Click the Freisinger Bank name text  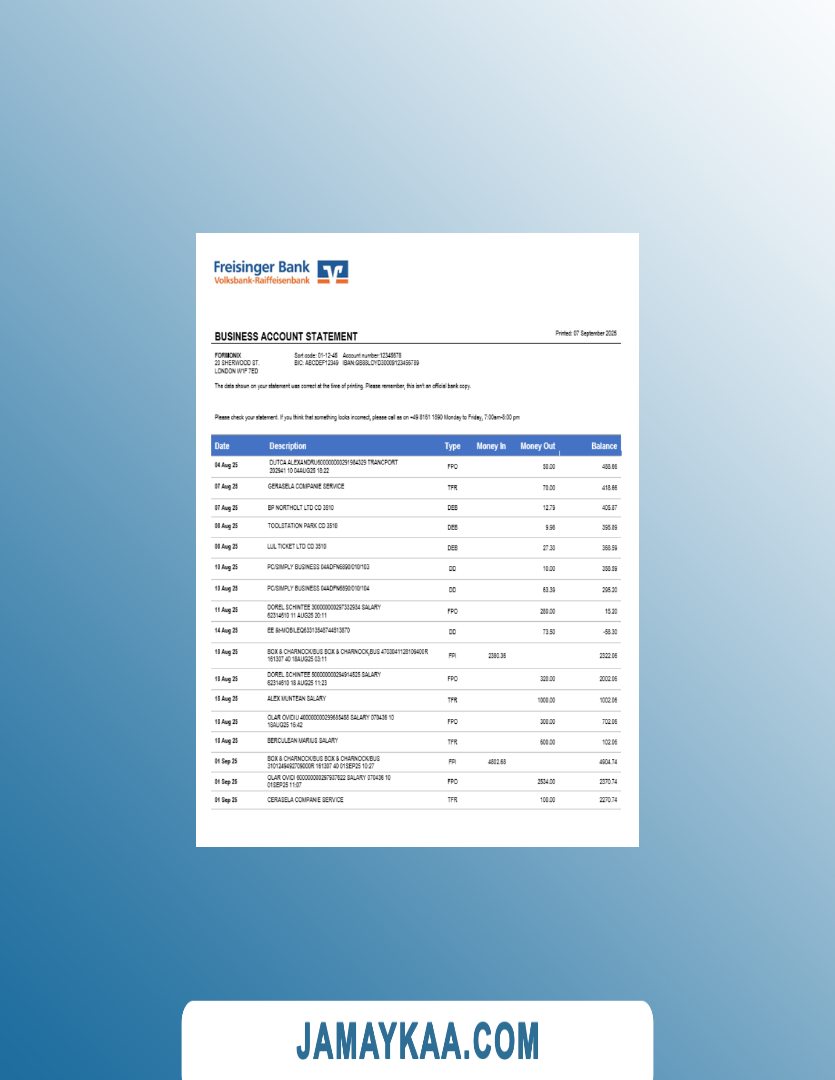pyautogui.click(x=261, y=267)
